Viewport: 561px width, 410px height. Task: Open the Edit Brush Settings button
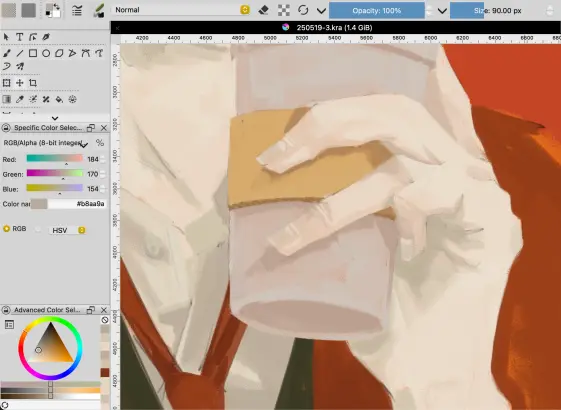(77, 10)
